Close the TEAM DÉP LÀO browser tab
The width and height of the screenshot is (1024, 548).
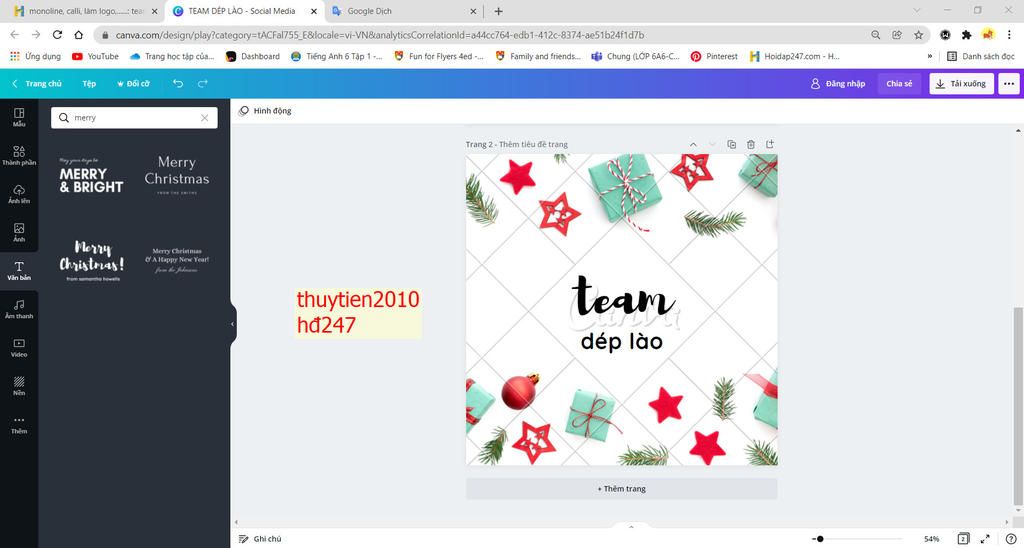pos(313,11)
